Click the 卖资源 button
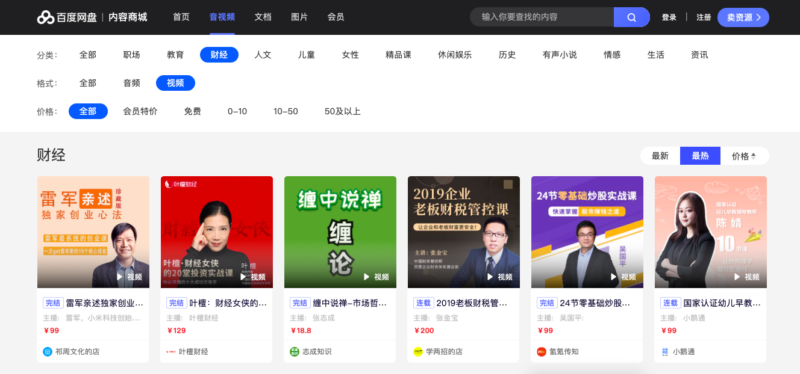This screenshot has height=374, width=800. coord(743,17)
